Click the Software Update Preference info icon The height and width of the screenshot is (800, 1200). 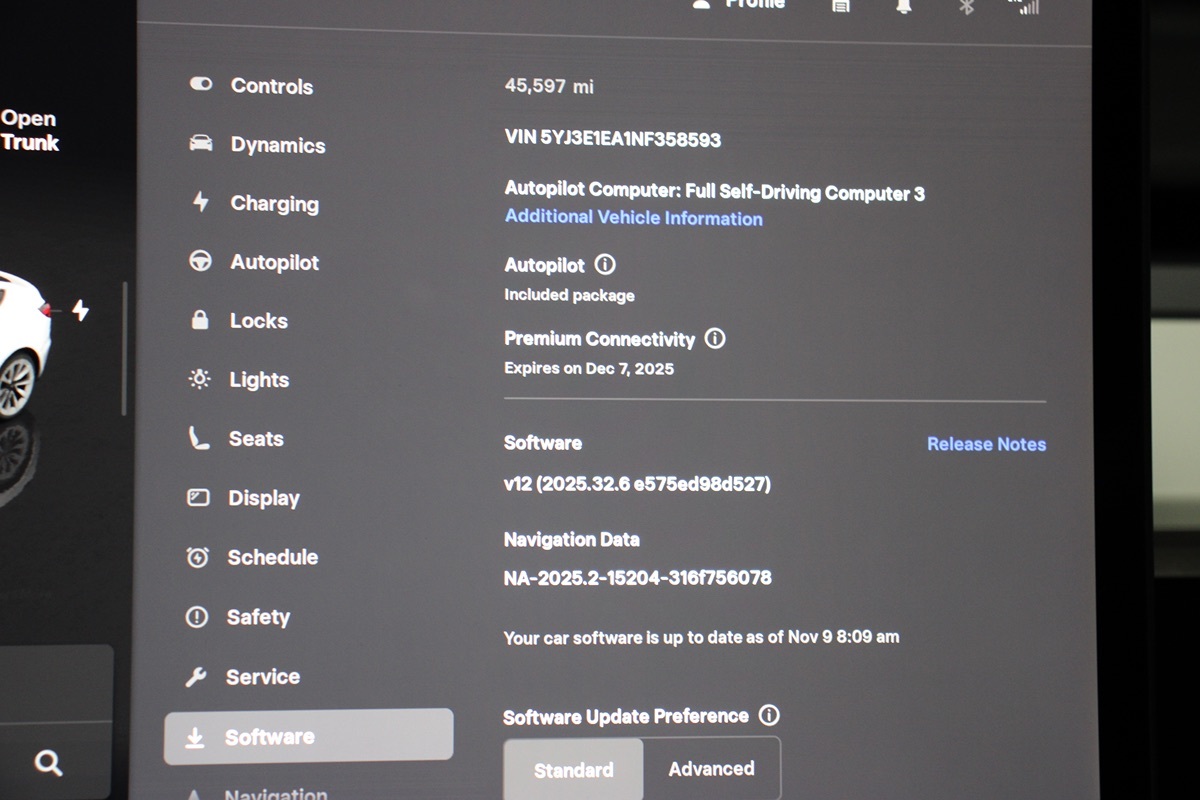[x=769, y=715]
